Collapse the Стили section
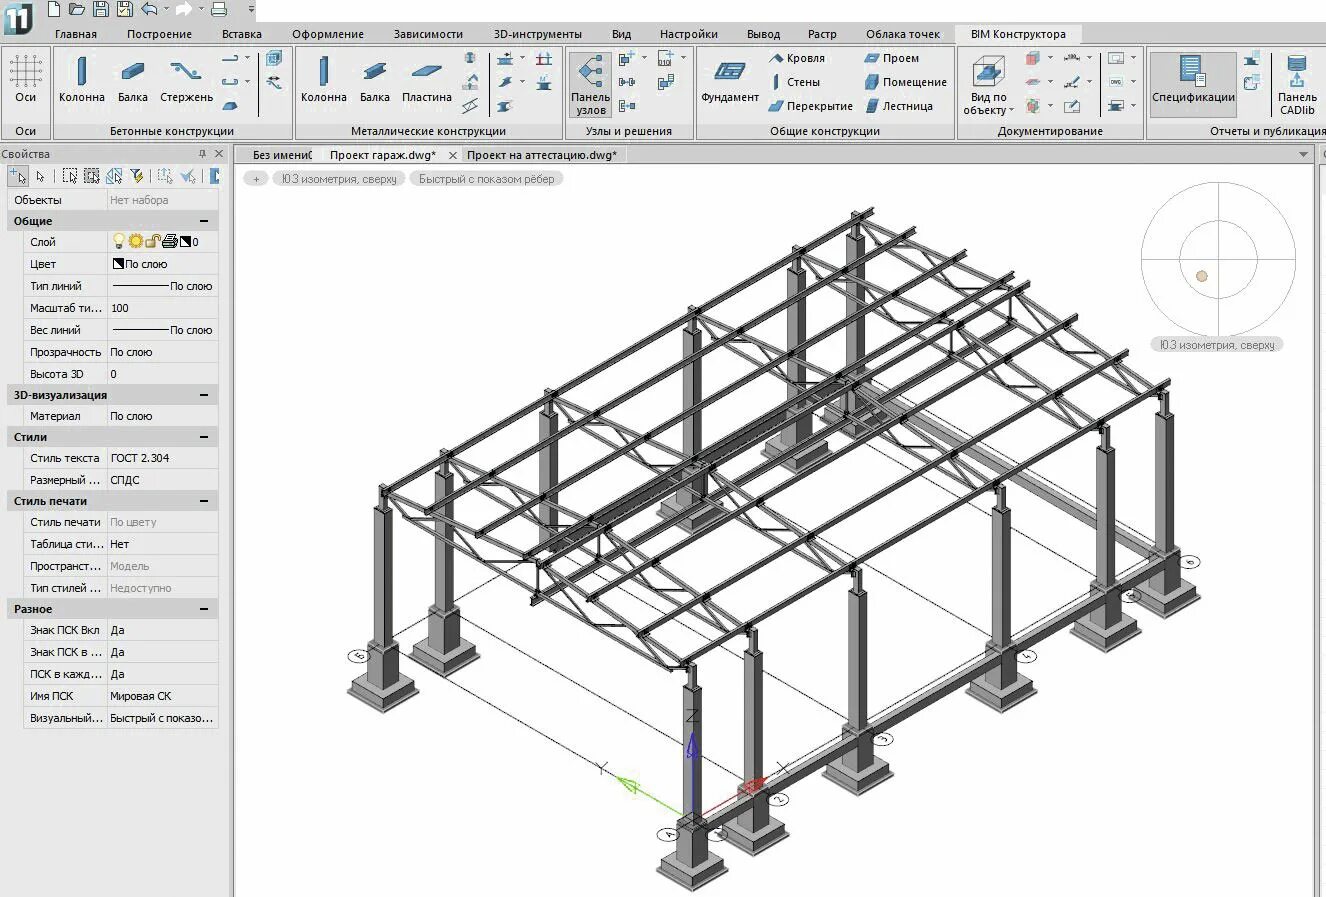This screenshot has height=897, width=1326. click(204, 437)
